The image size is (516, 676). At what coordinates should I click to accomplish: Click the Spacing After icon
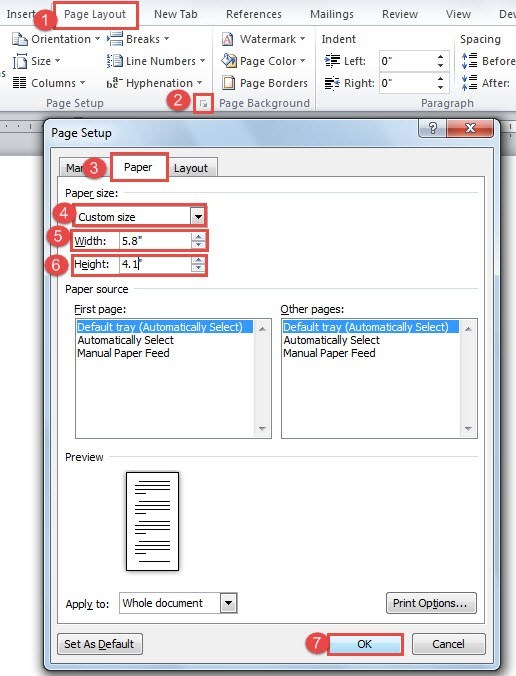pos(469,83)
